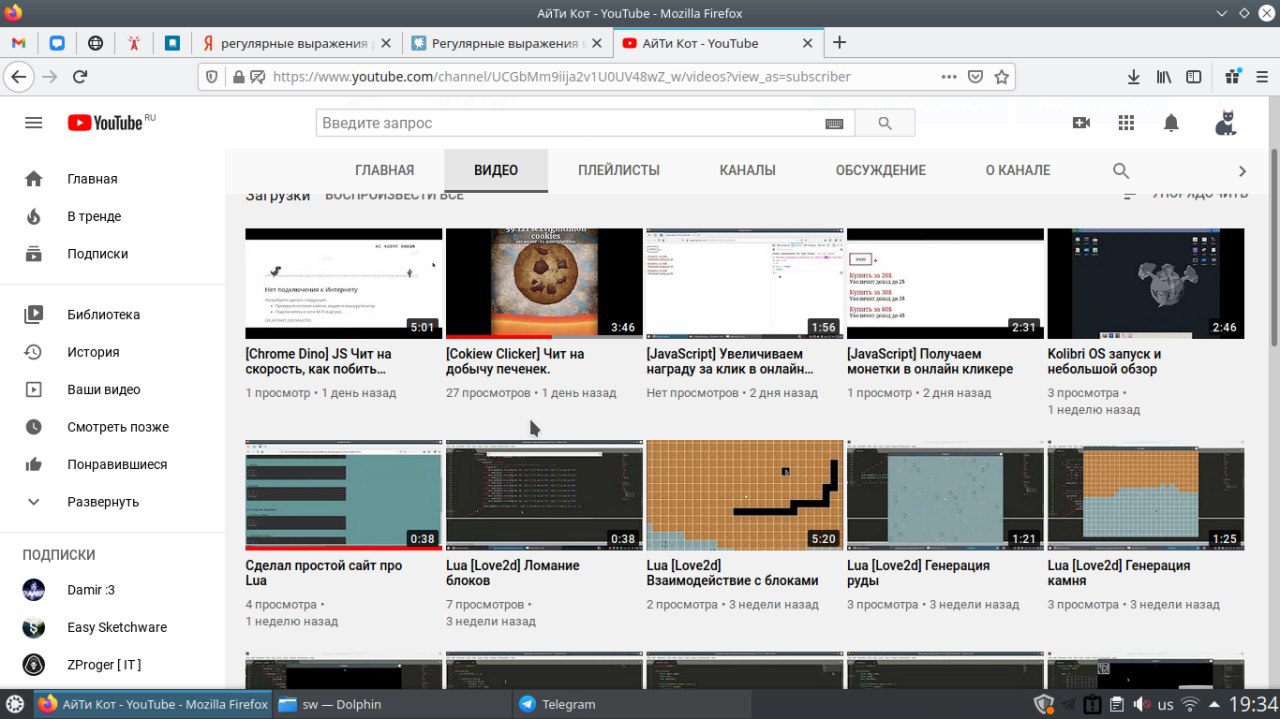Click the channel search magnifier icon
The image size is (1280, 719).
(x=1121, y=171)
